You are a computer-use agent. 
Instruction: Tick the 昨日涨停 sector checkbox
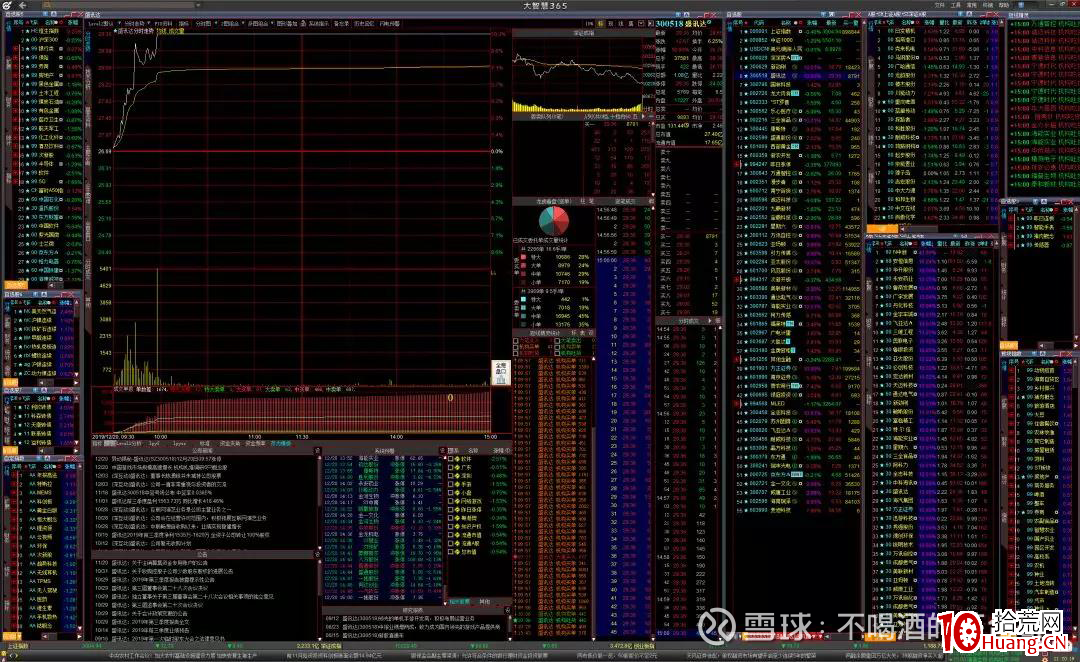(x=450, y=510)
